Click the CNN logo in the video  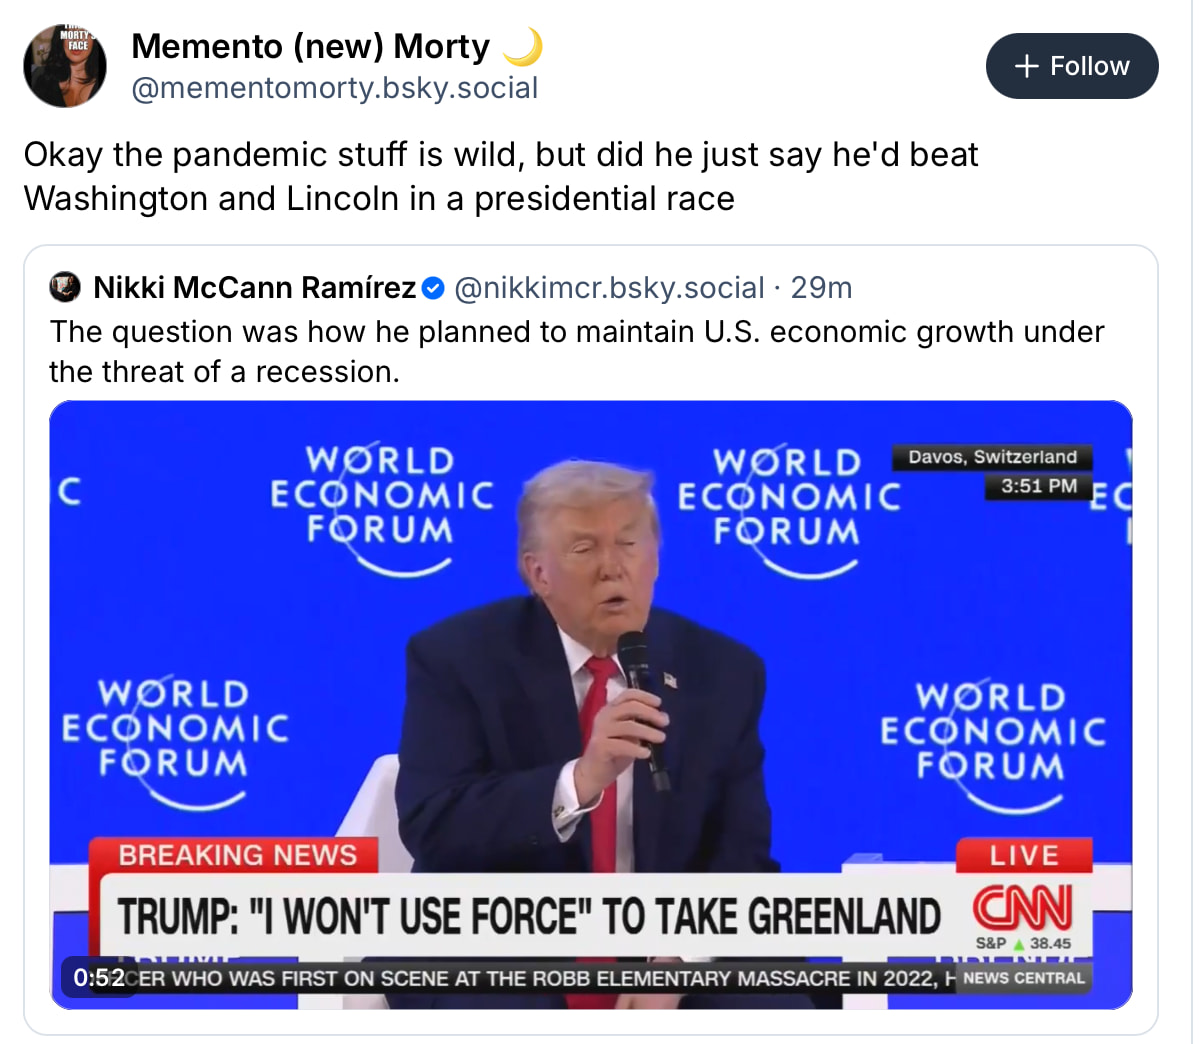point(1022,908)
